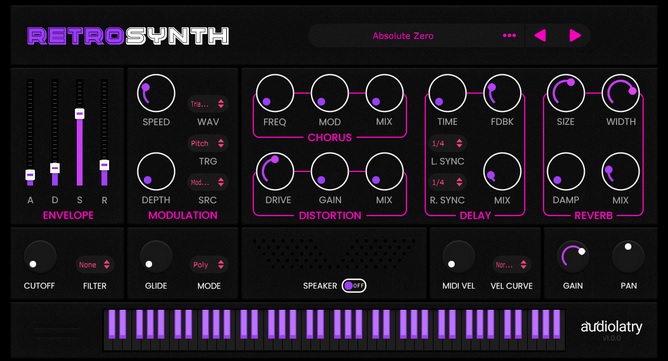Open the FILTER type dropdown showing None
668x361 pixels.
click(95, 265)
